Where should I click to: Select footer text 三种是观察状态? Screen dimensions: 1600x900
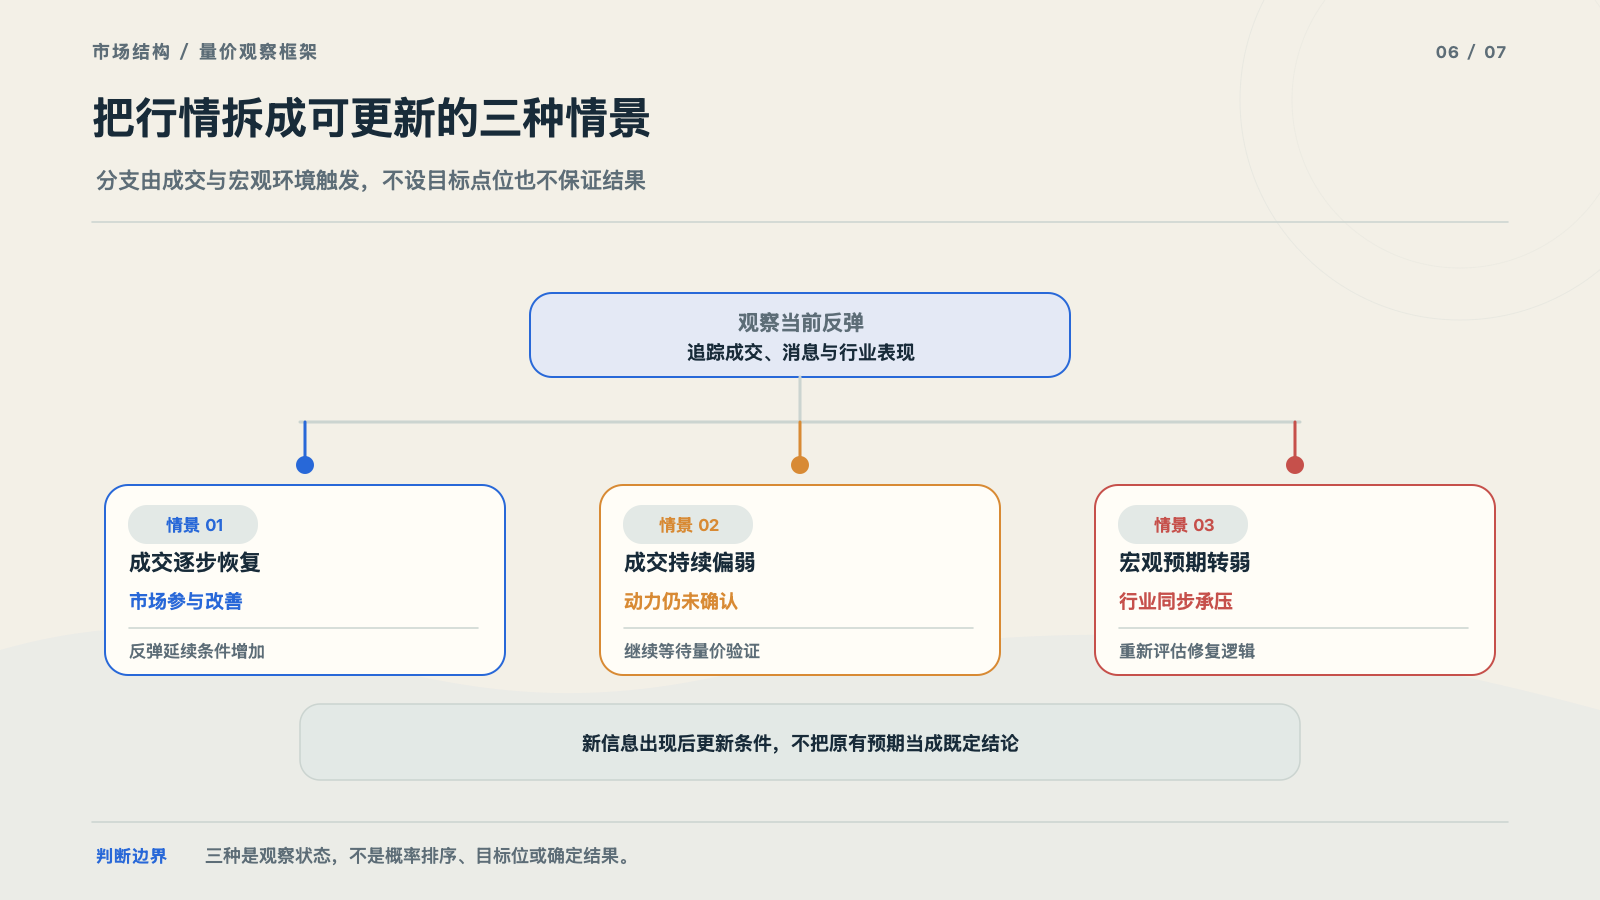click(417, 856)
